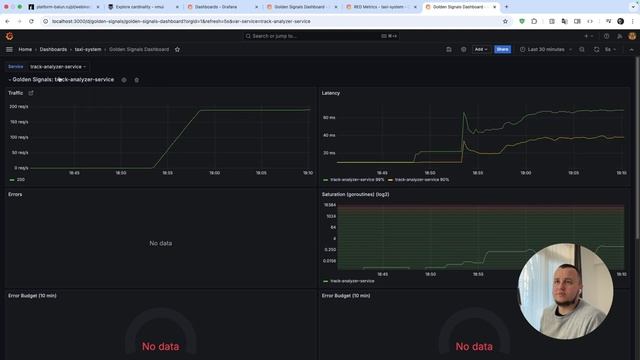Click the right Error Budget panel title
The width and height of the screenshot is (640, 360).
click(346, 296)
